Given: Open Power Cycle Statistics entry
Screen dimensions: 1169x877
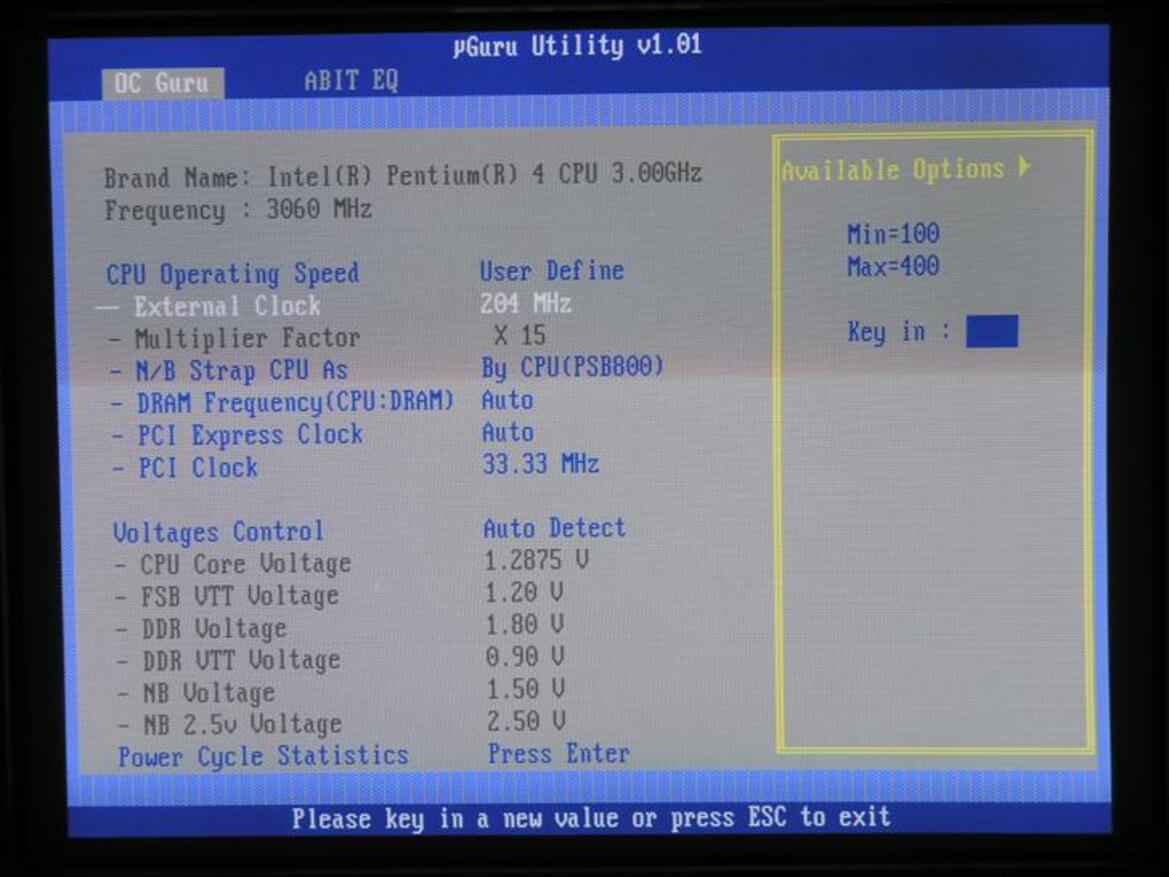Looking at the screenshot, I should pos(263,757).
